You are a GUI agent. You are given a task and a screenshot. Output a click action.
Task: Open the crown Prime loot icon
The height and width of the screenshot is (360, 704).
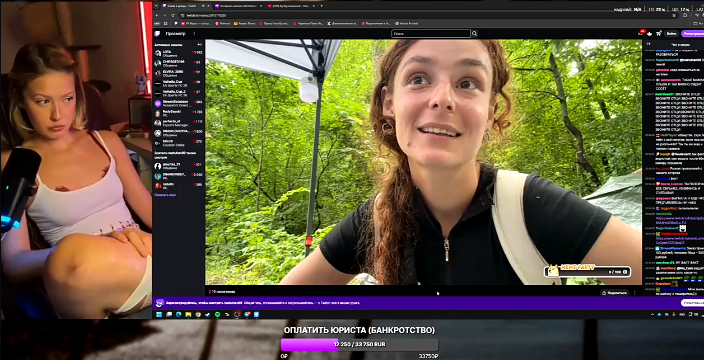[x=649, y=34]
